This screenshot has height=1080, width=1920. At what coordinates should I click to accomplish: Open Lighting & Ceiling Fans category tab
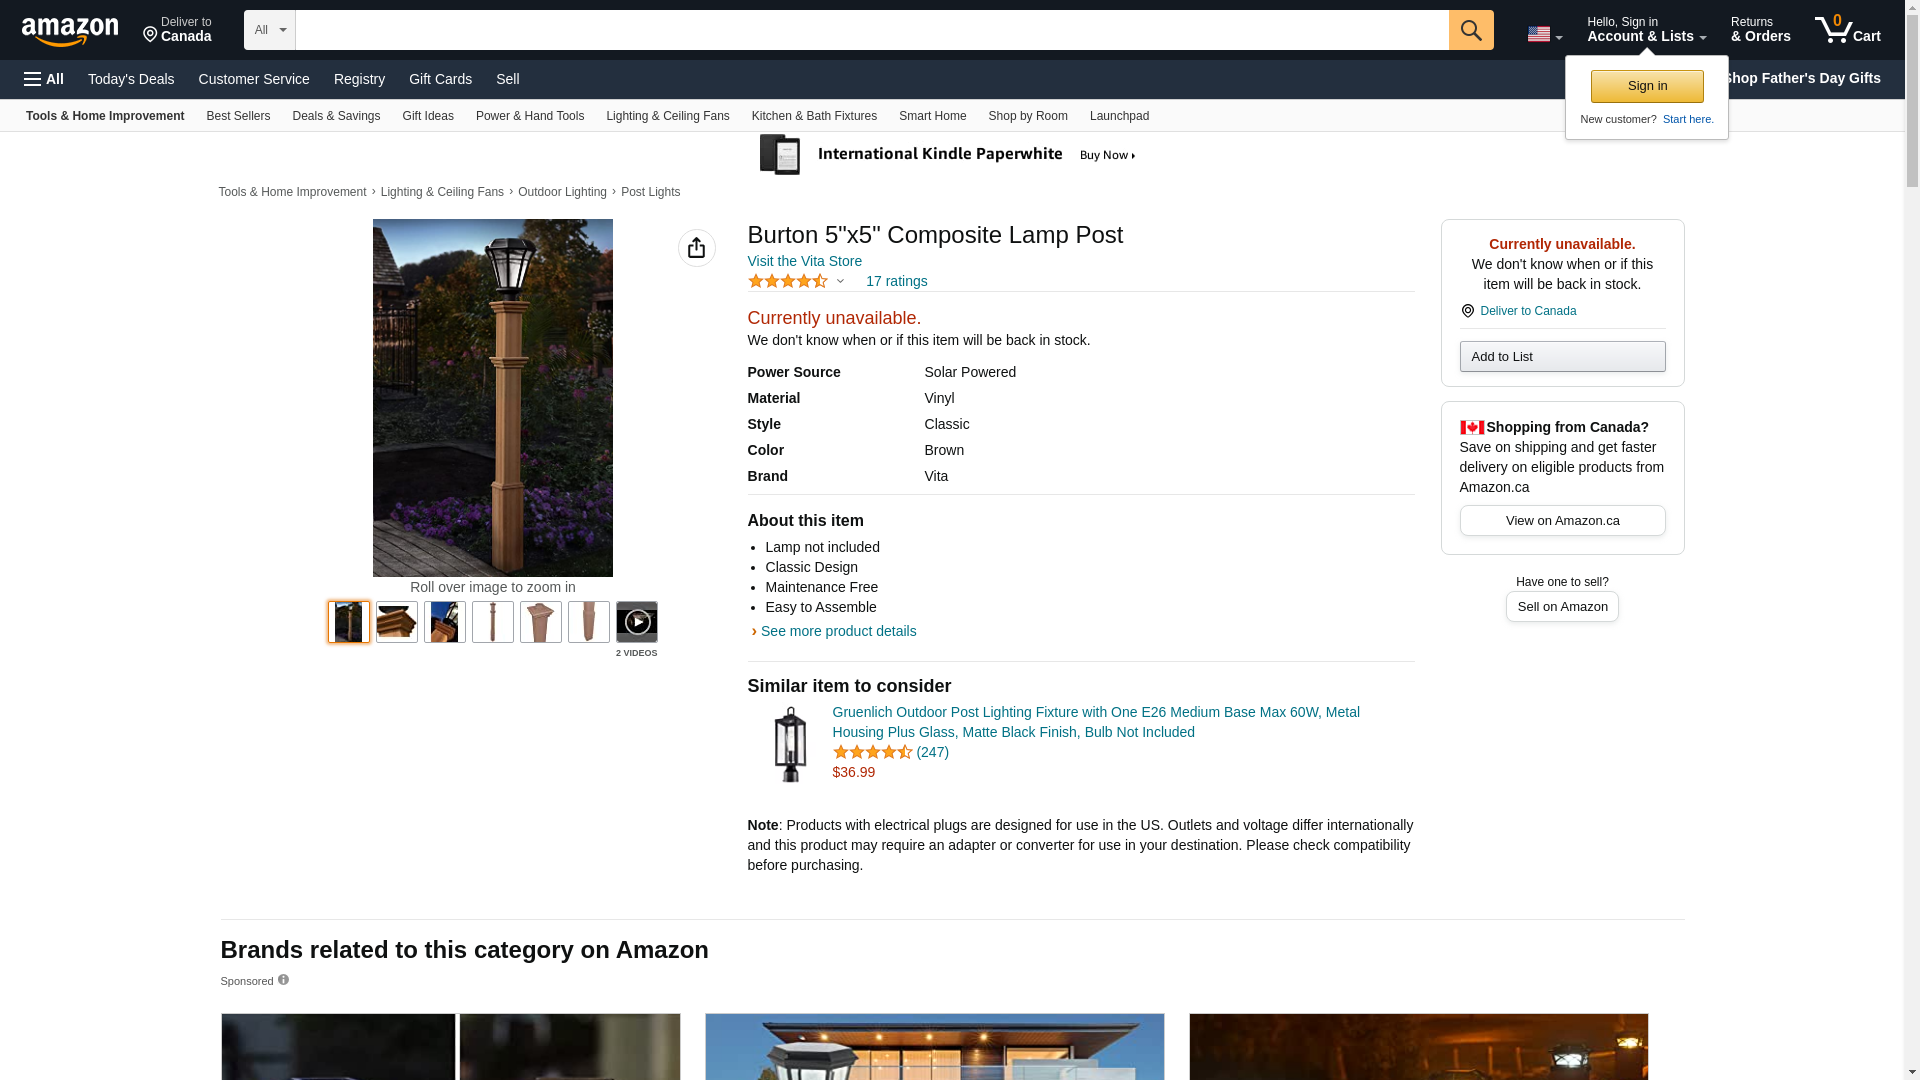[x=667, y=116]
